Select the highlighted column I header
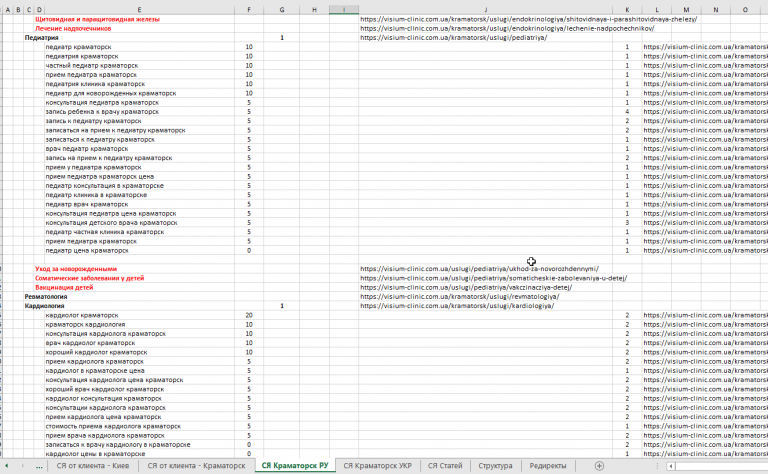The height and width of the screenshot is (474, 768). pyautogui.click(x=344, y=10)
